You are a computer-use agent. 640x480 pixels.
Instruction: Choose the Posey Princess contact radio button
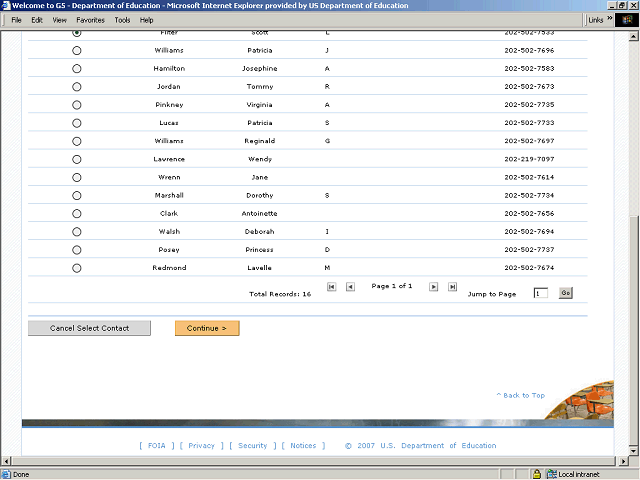[77, 250]
